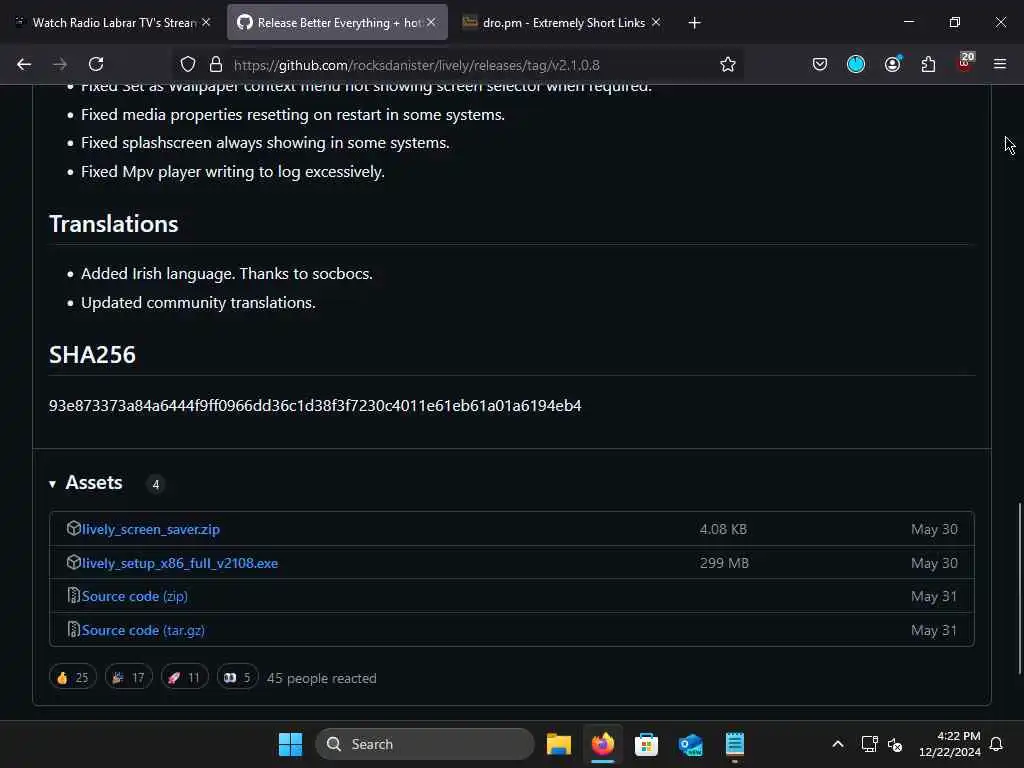1024x768 pixels.
Task: Click the 299 MB file size
Action: 724,563
